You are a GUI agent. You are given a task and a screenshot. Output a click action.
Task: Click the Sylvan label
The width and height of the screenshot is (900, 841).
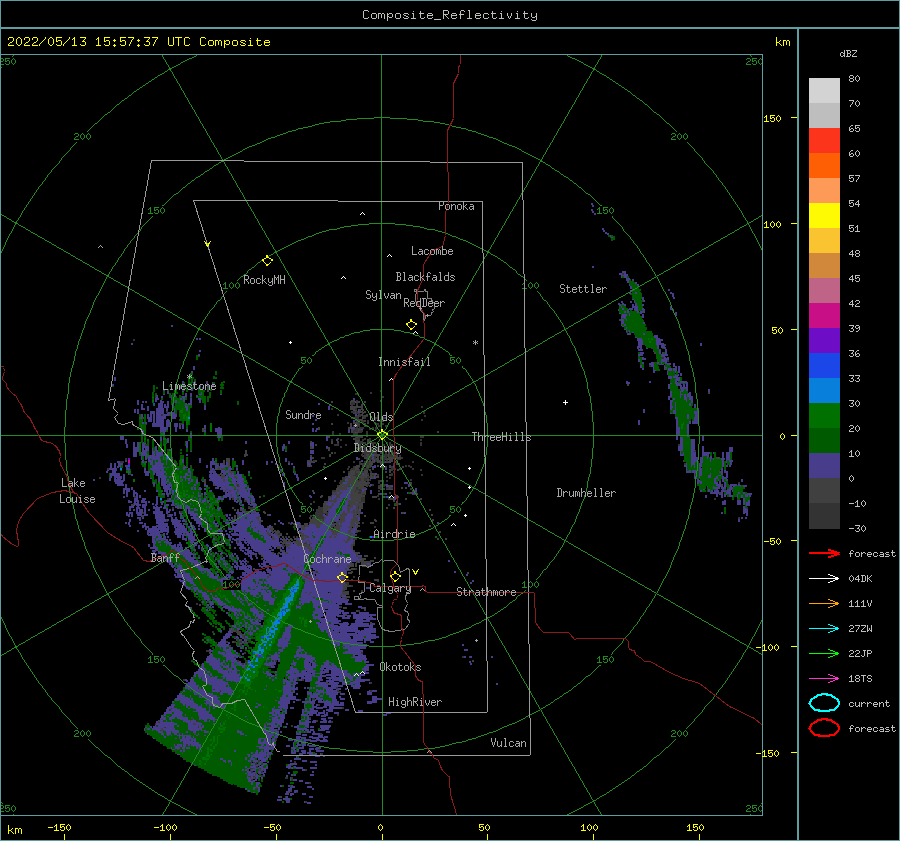[x=383, y=295]
